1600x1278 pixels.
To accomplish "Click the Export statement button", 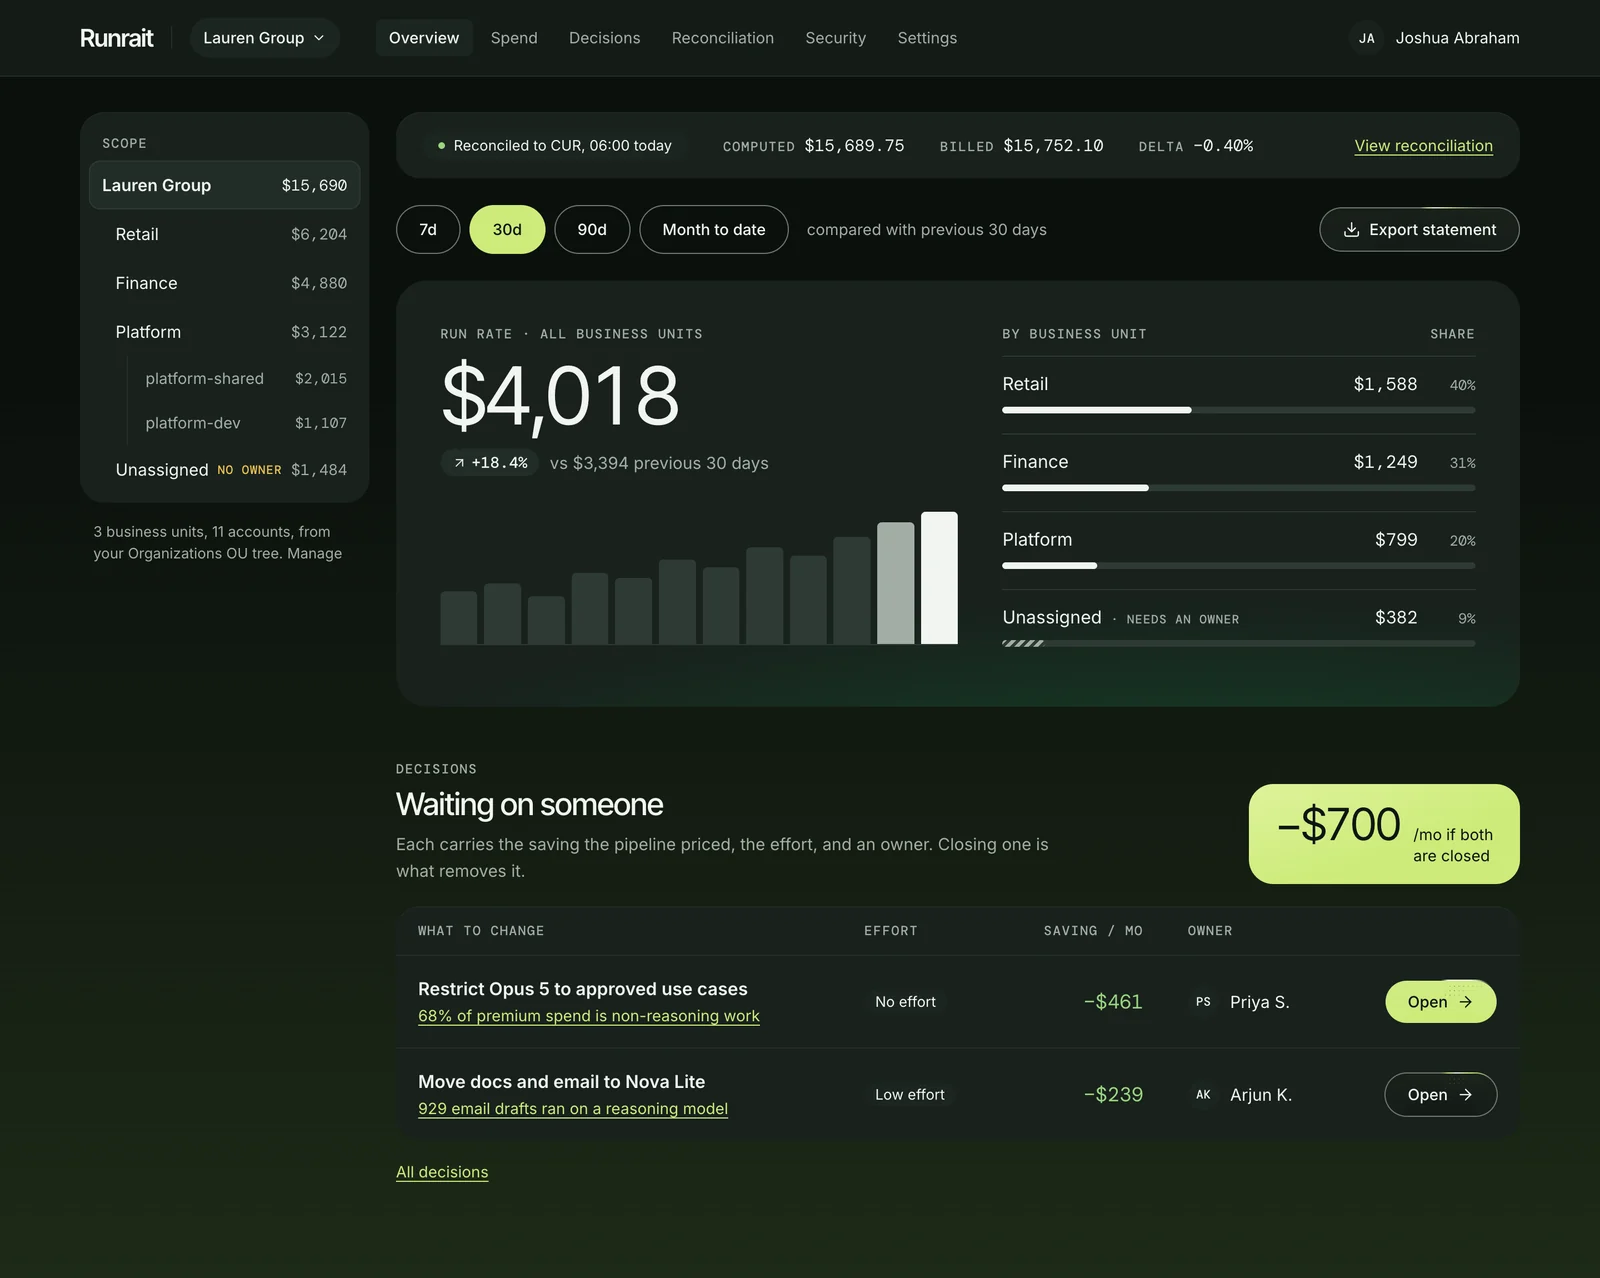I will [x=1419, y=229].
